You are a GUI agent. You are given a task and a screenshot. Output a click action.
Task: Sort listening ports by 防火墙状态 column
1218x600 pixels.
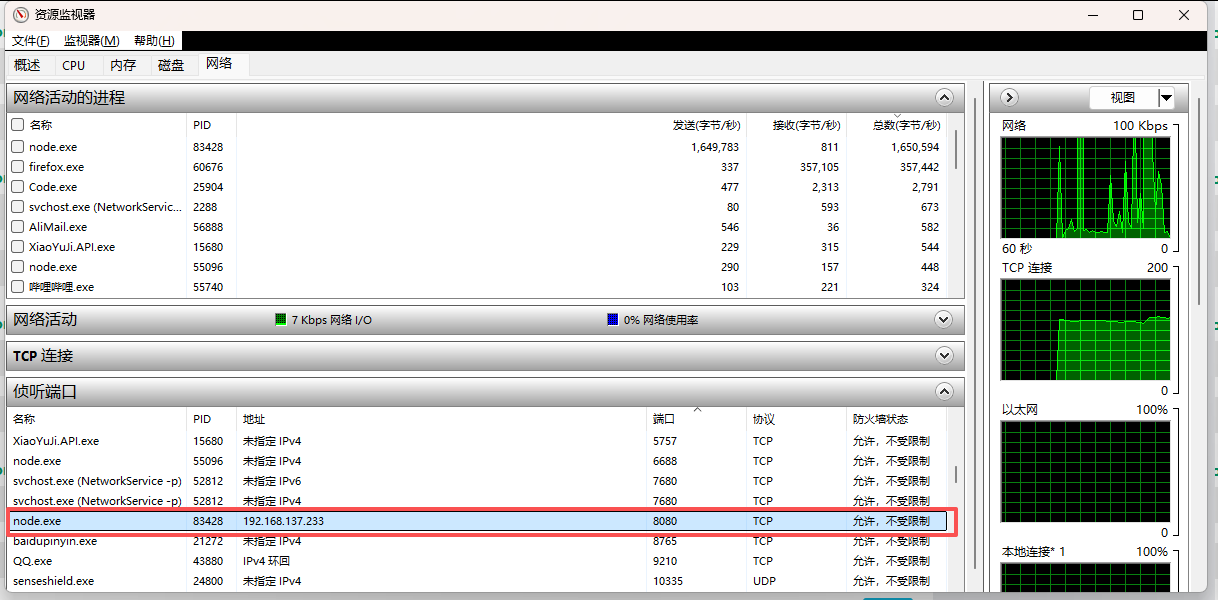coord(880,419)
